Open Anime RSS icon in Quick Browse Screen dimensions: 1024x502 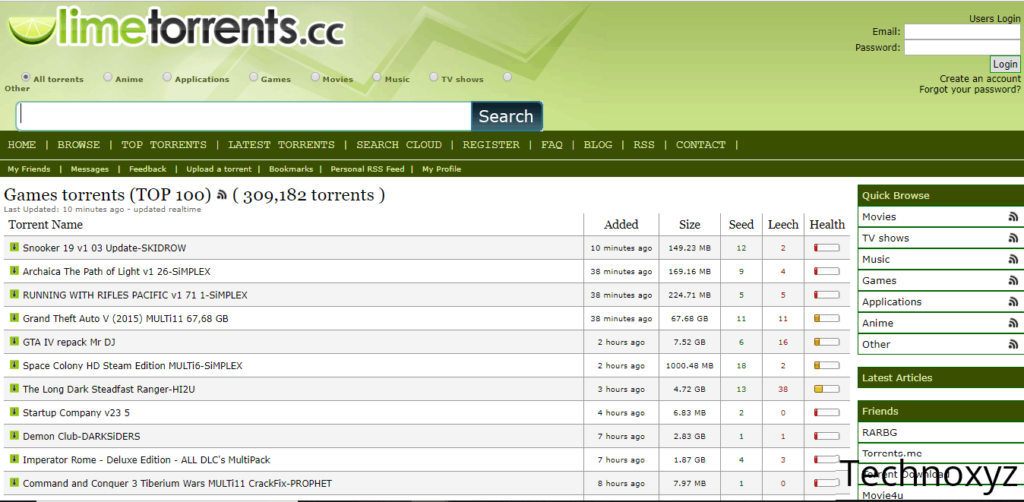tap(1013, 323)
